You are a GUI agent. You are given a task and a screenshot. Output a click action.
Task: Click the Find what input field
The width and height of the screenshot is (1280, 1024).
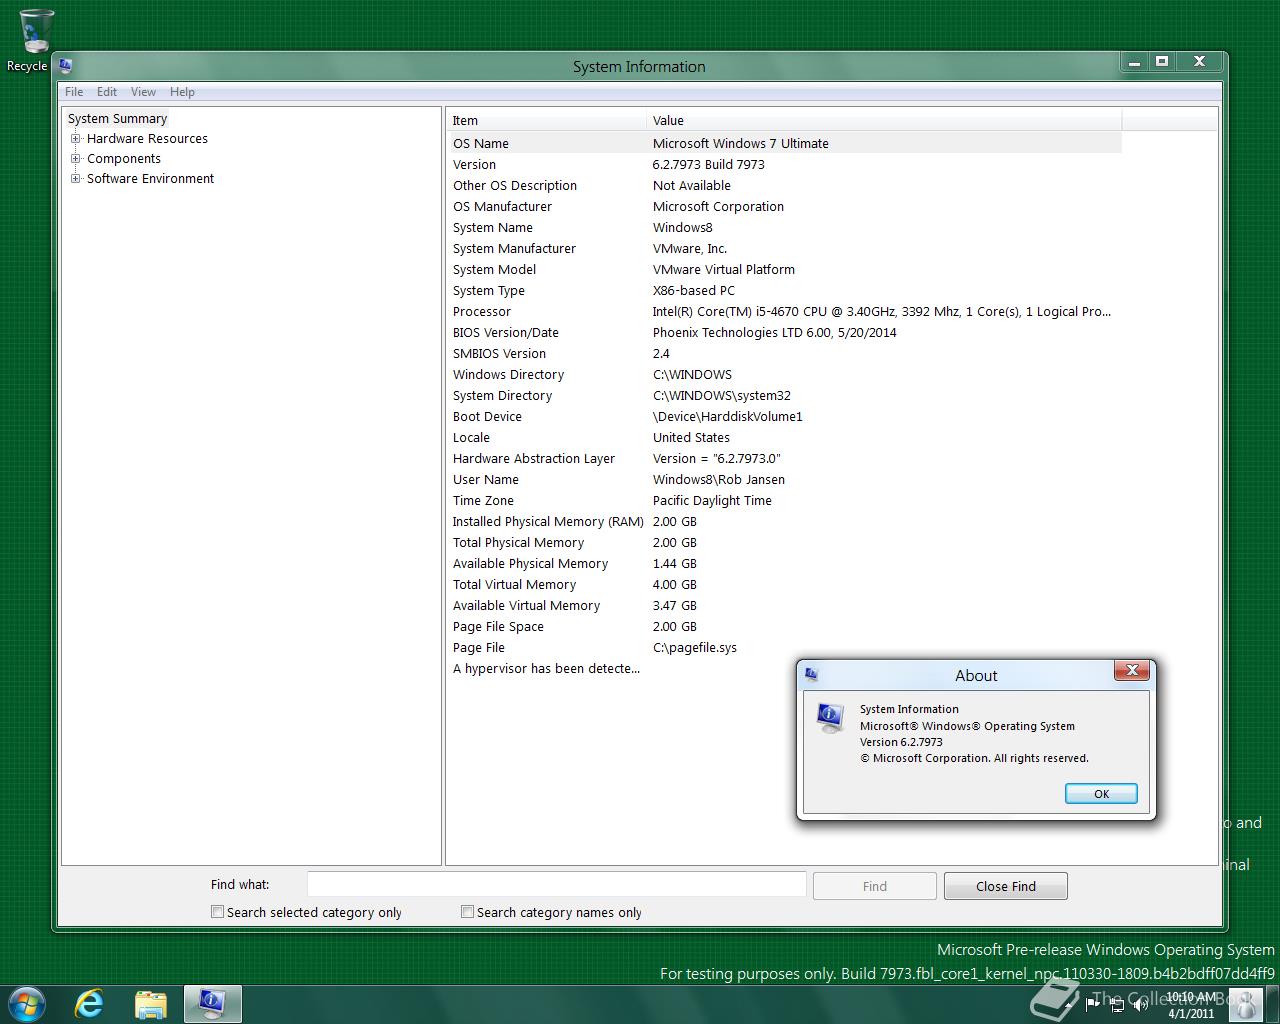[556, 884]
